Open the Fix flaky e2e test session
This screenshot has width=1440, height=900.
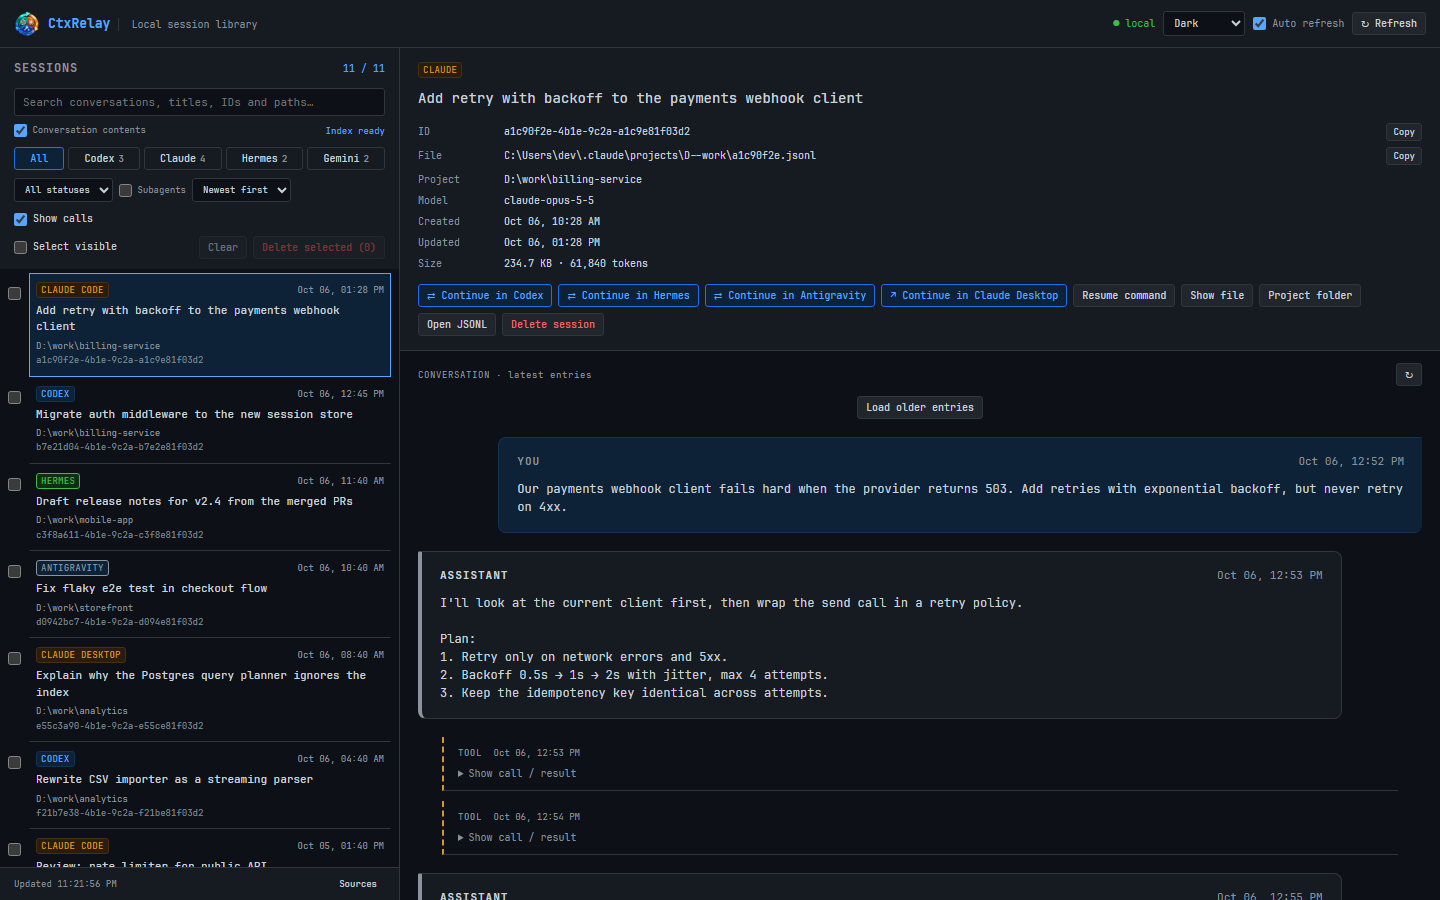click(x=210, y=594)
